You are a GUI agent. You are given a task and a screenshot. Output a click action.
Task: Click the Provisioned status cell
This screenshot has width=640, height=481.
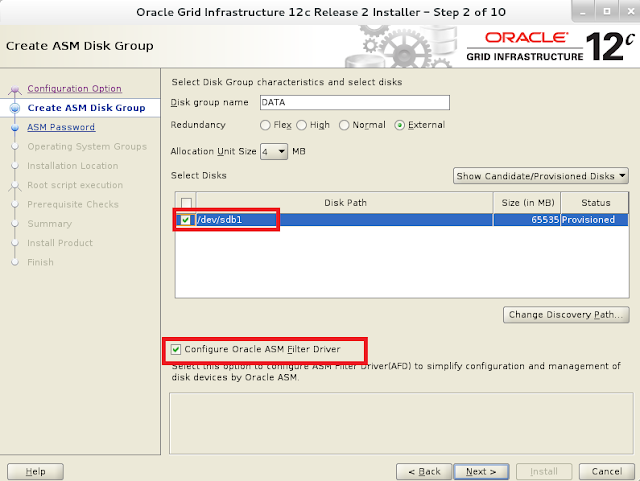(595, 220)
